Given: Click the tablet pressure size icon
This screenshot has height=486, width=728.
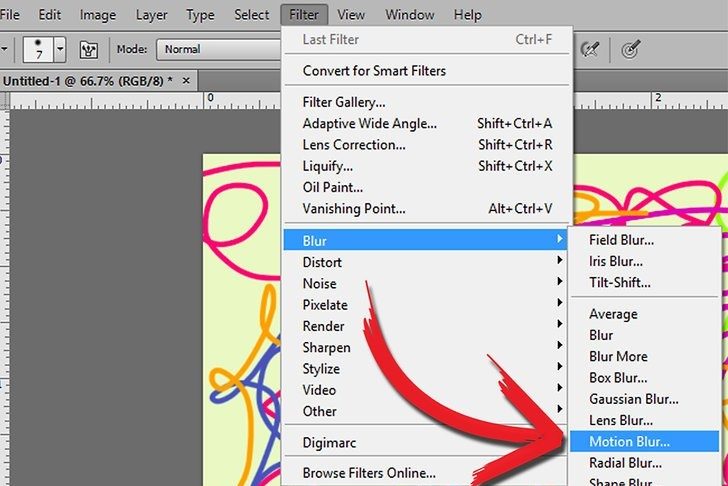Looking at the screenshot, I should click(x=631, y=49).
